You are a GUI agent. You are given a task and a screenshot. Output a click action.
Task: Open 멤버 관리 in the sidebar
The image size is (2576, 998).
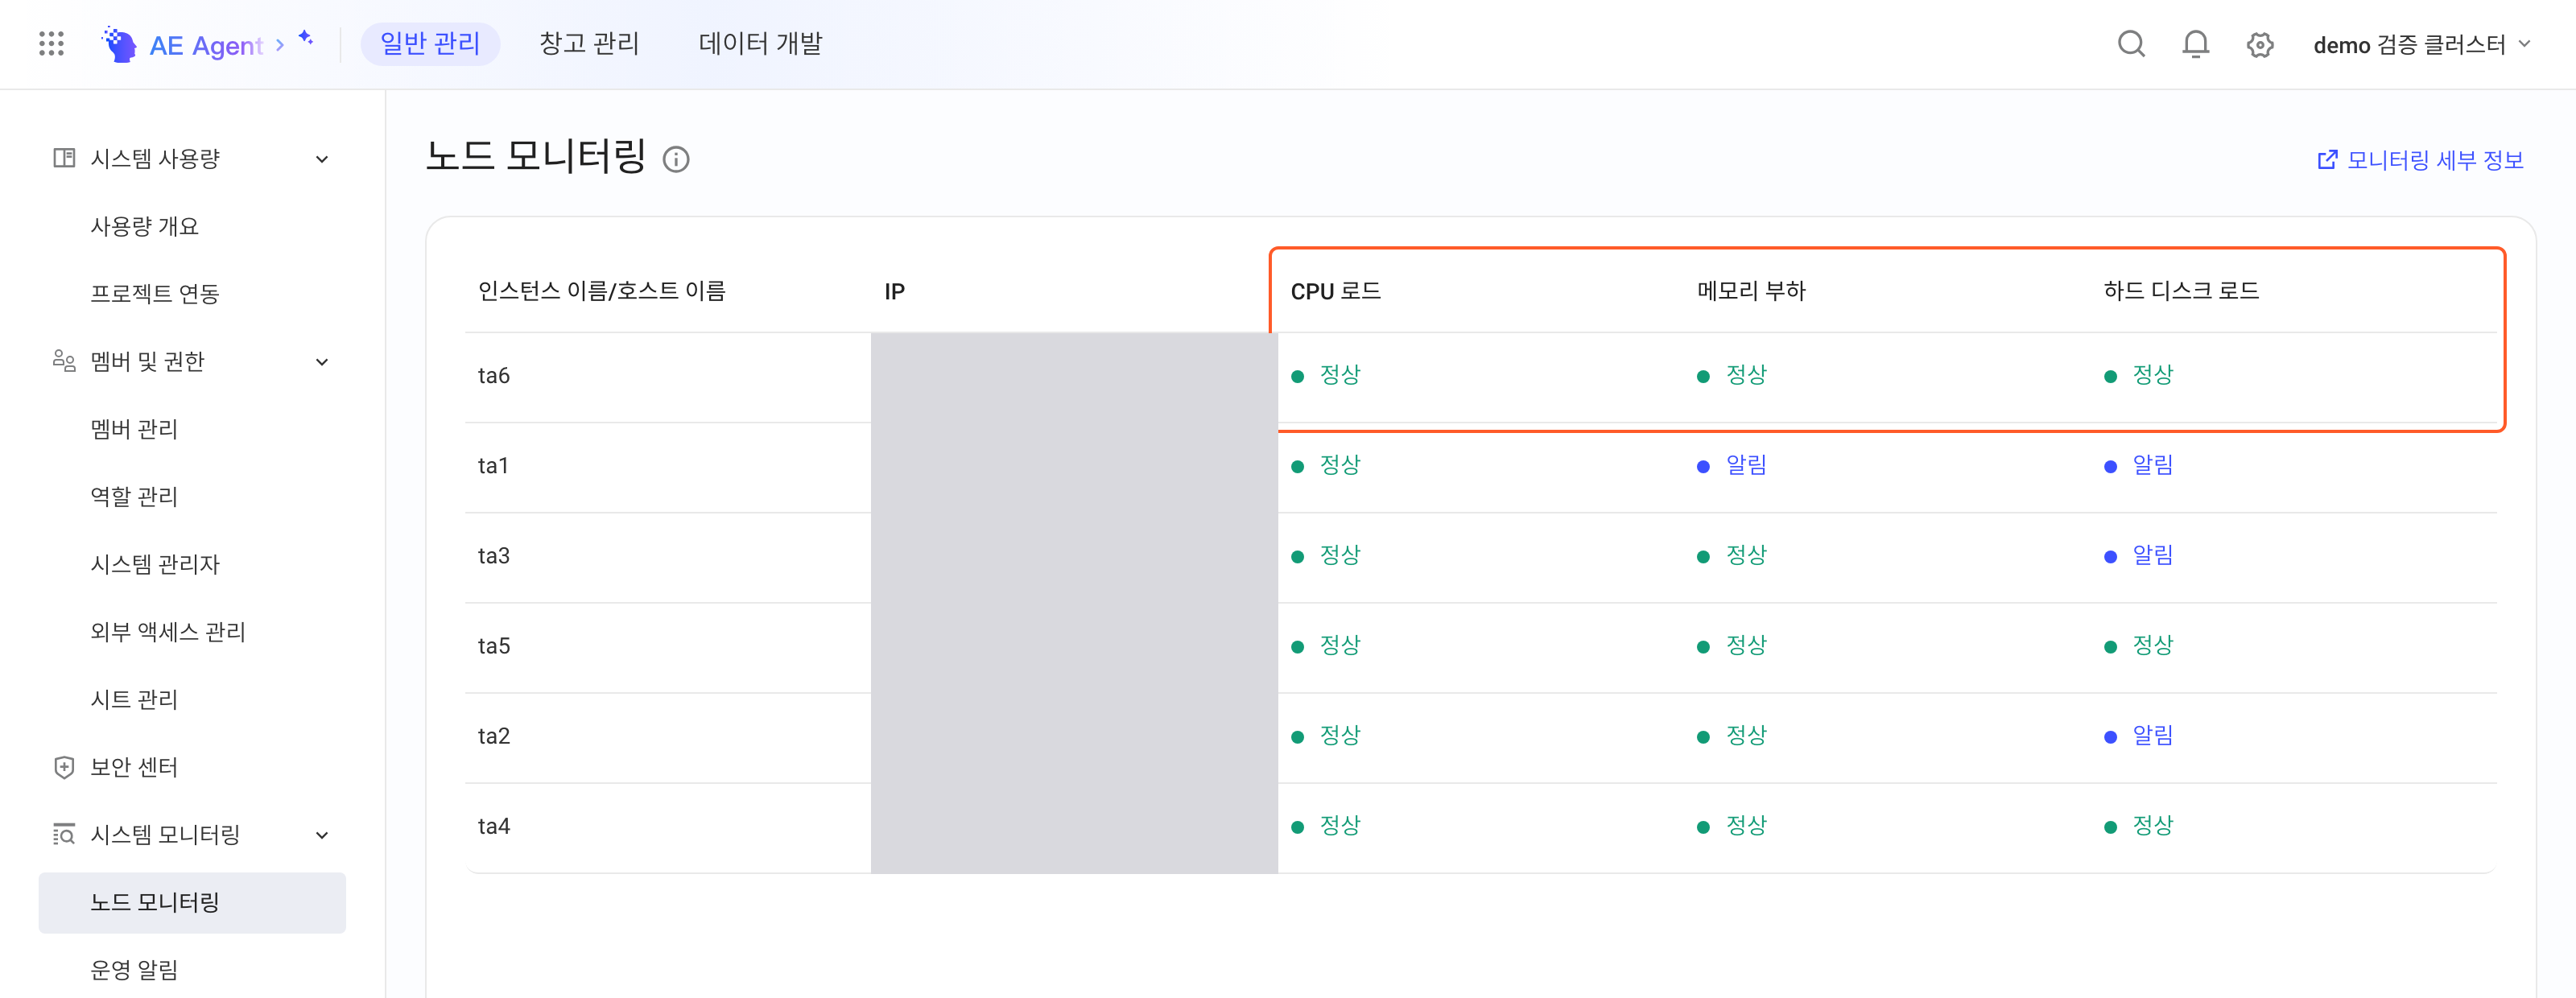point(134,429)
